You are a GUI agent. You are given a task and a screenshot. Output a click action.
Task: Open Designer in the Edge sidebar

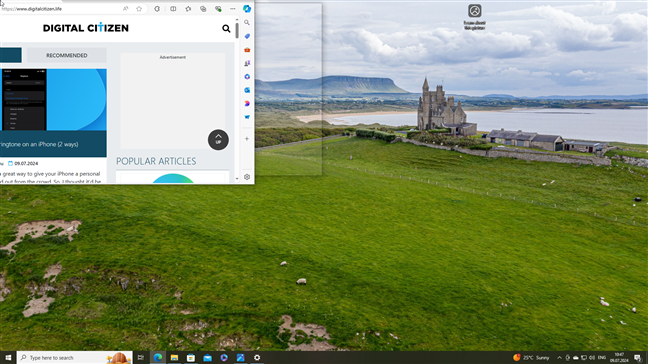click(247, 103)
